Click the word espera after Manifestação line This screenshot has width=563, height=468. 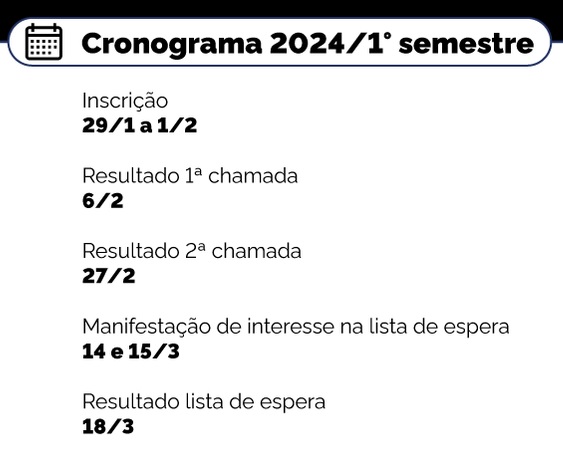coord(476,329)
